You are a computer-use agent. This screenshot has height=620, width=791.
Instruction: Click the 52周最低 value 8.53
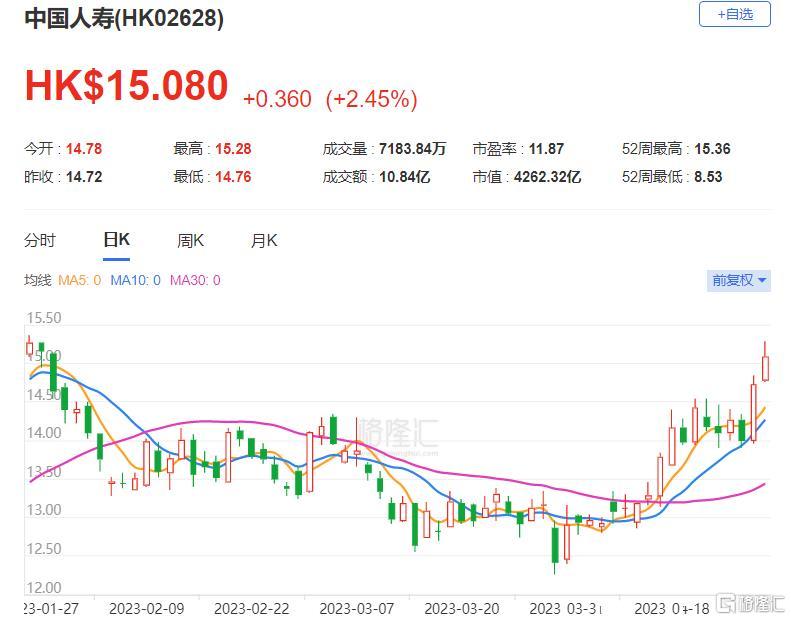[x=708, y=177]
